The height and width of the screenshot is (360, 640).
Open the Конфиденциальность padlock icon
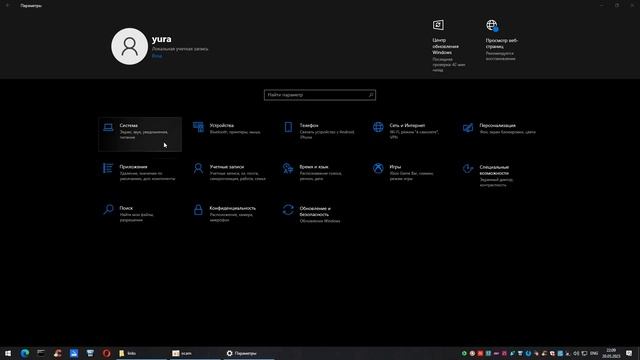pyautogui.click(x=198, y=209)
